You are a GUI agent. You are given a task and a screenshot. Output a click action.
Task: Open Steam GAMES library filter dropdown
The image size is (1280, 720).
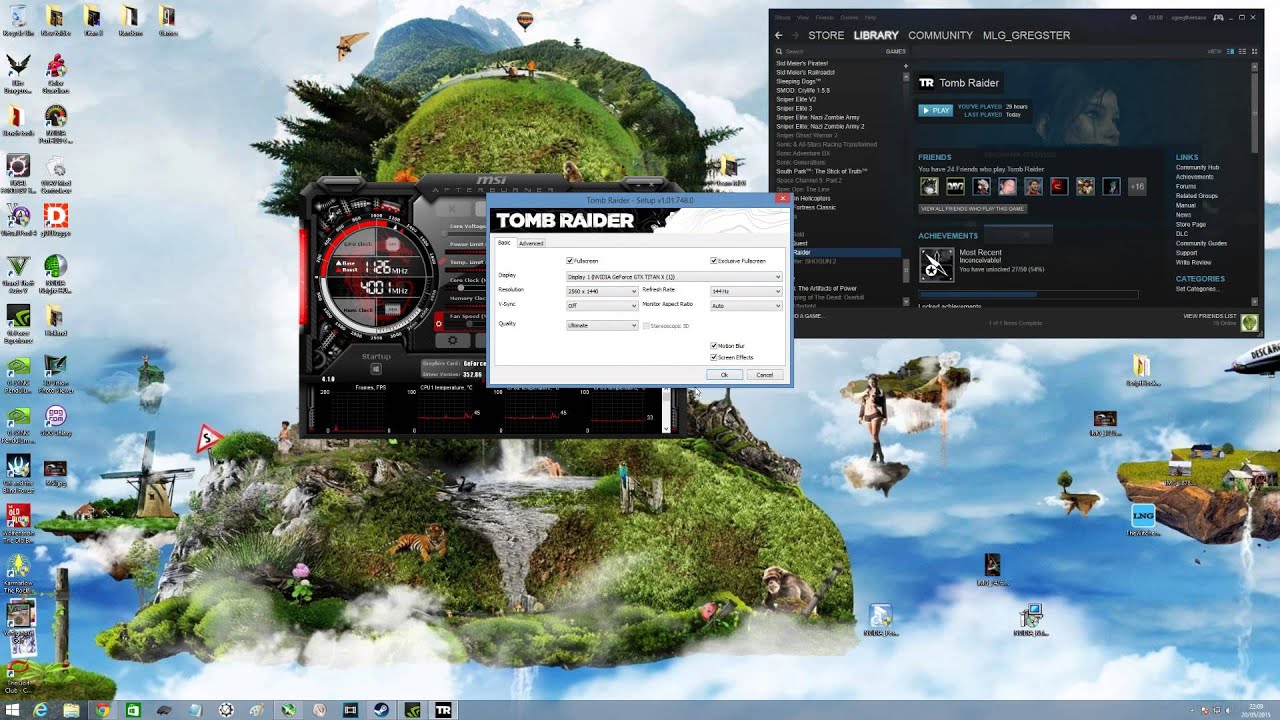tap(896, 51)
